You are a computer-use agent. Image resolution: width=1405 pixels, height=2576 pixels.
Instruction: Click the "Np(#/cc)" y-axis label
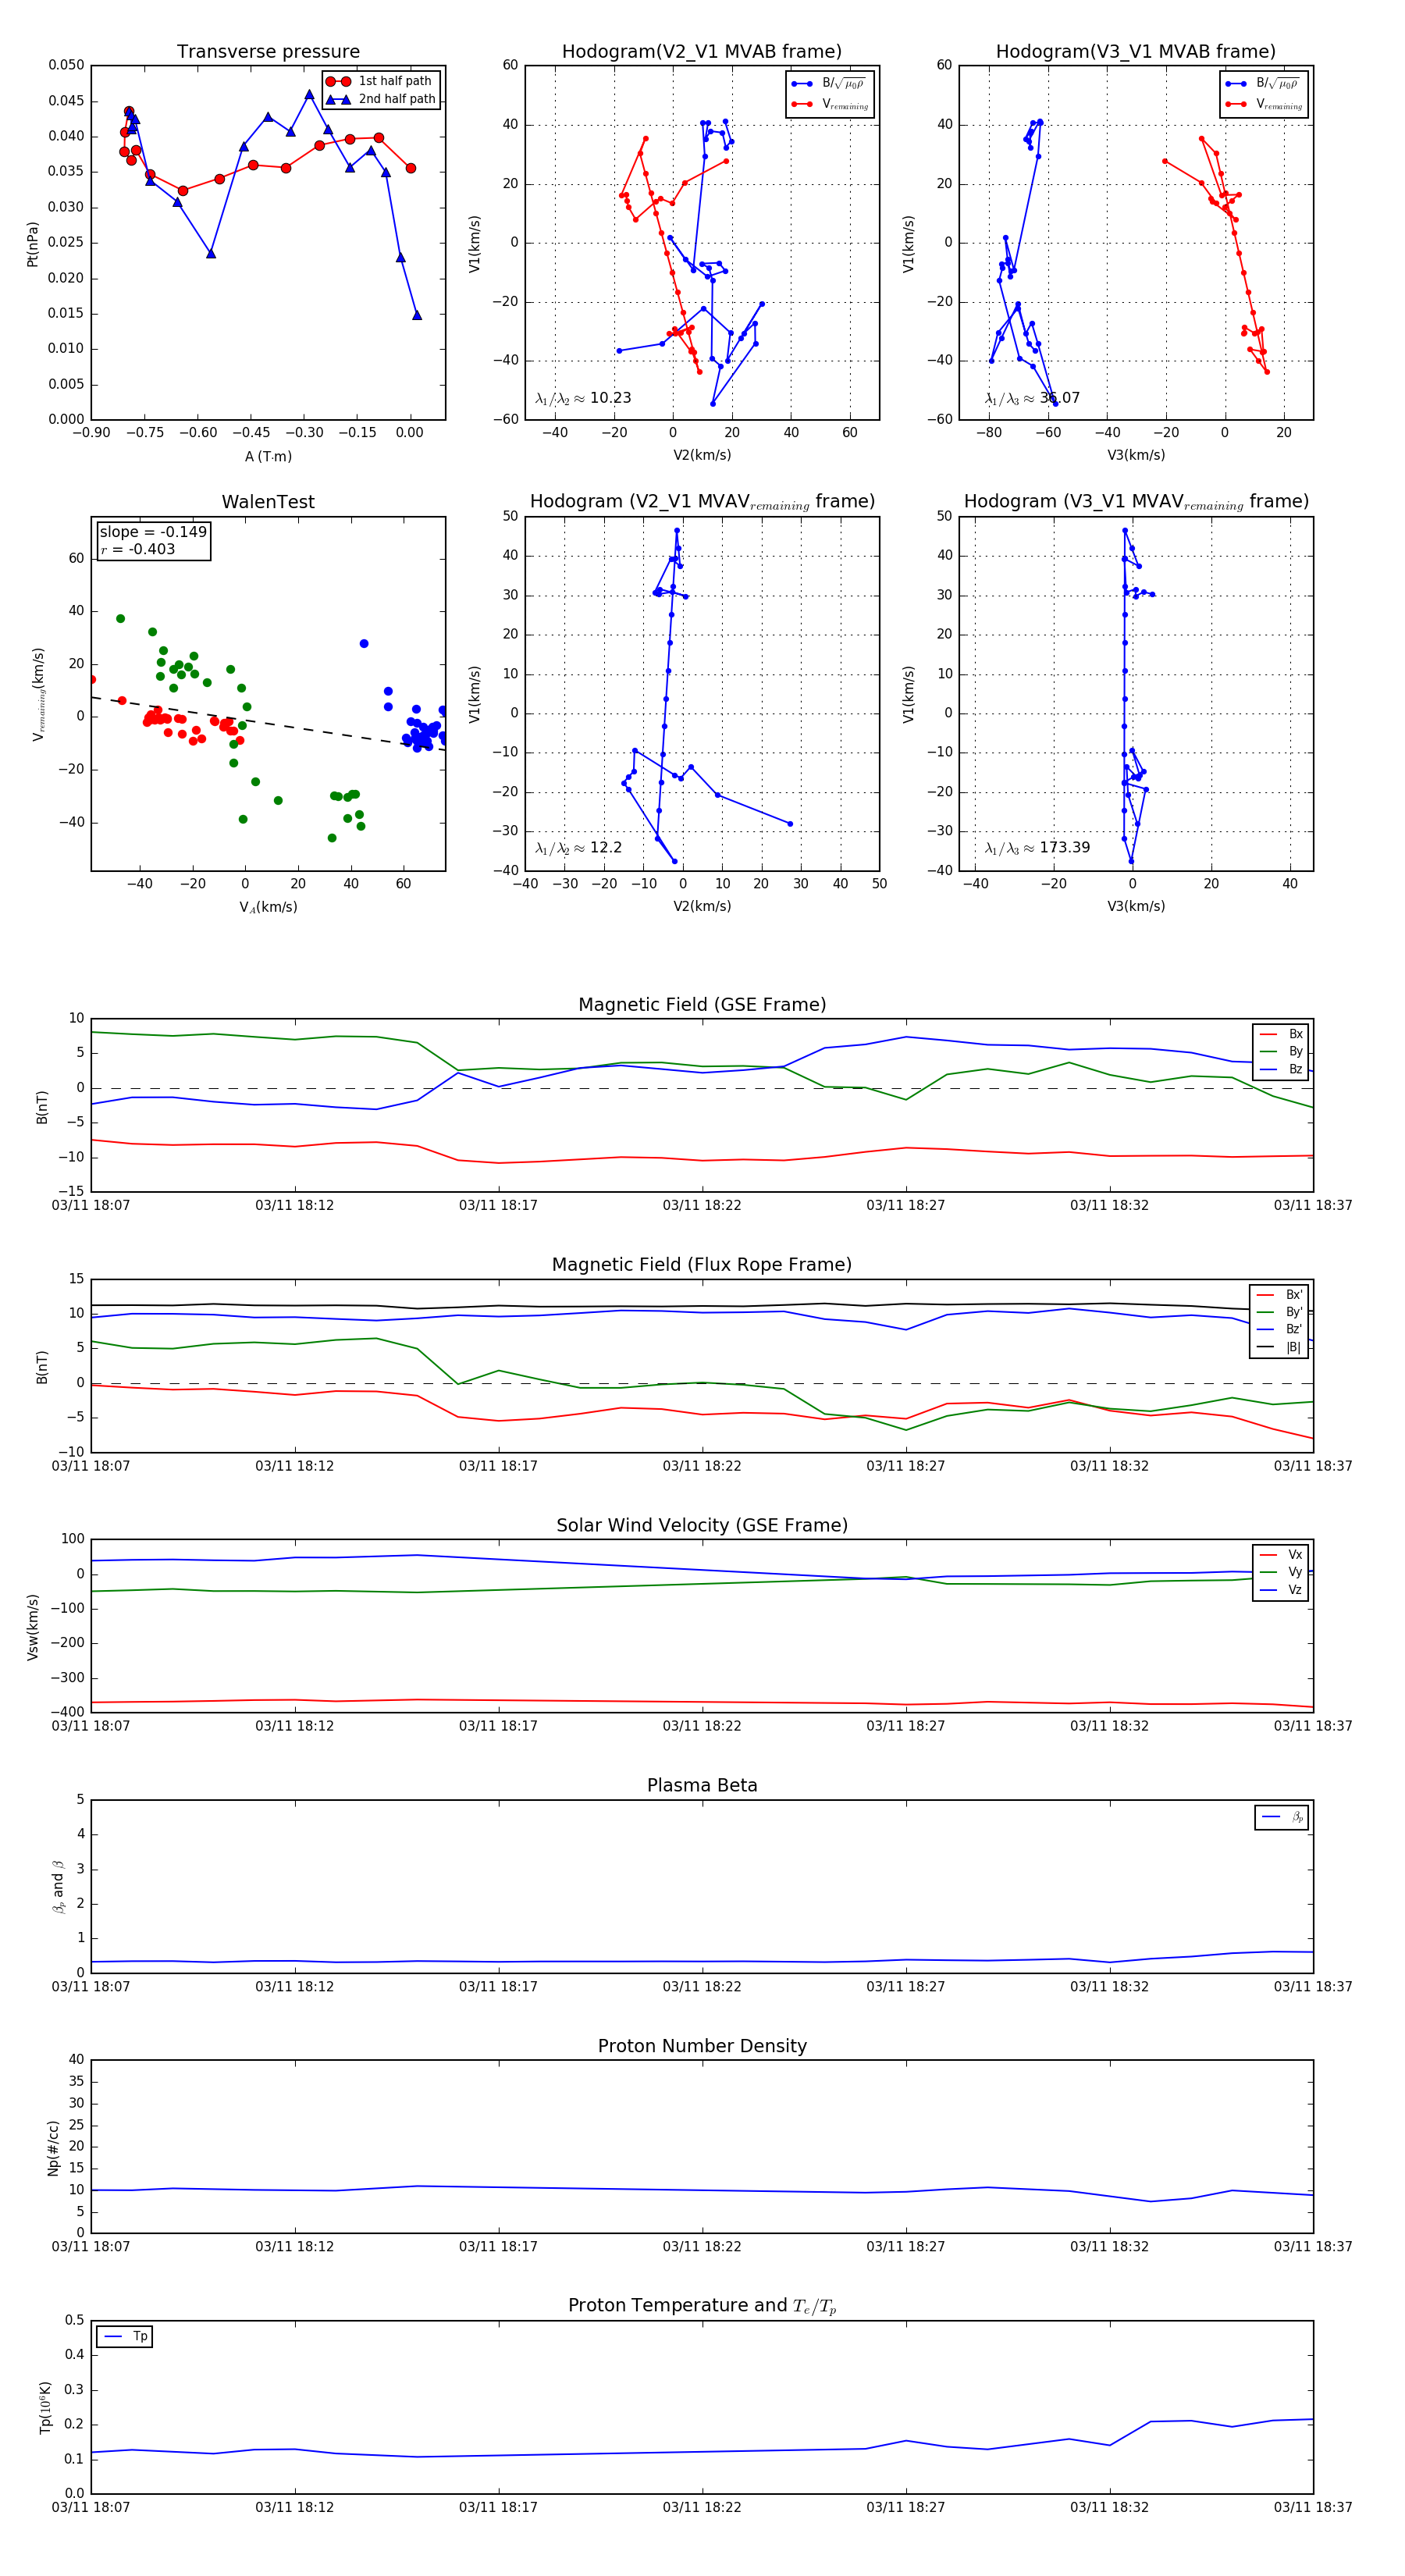click(53, 2147)
